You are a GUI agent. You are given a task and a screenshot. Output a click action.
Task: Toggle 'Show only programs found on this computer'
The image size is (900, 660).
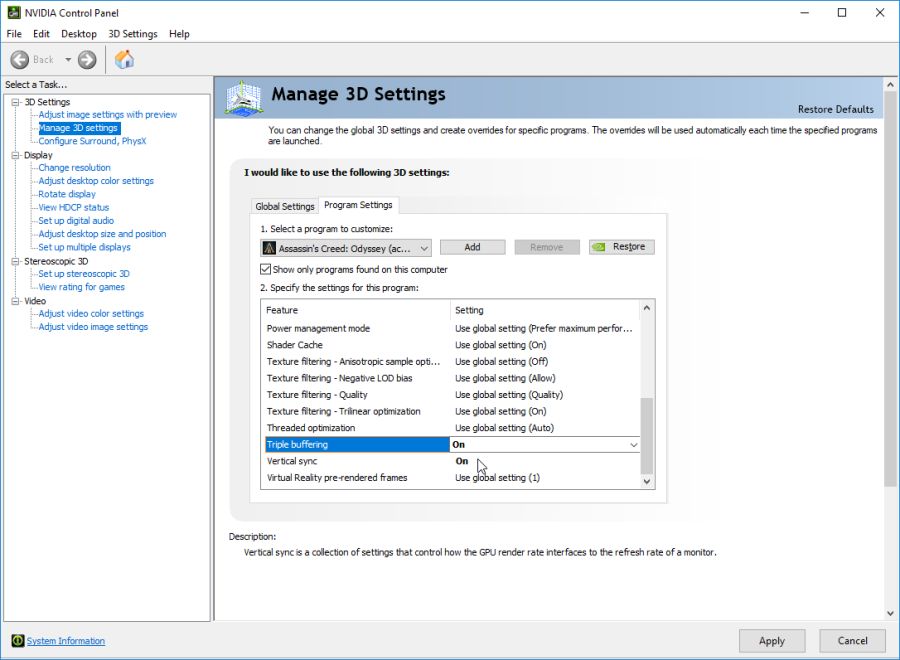tap(265, 269)
